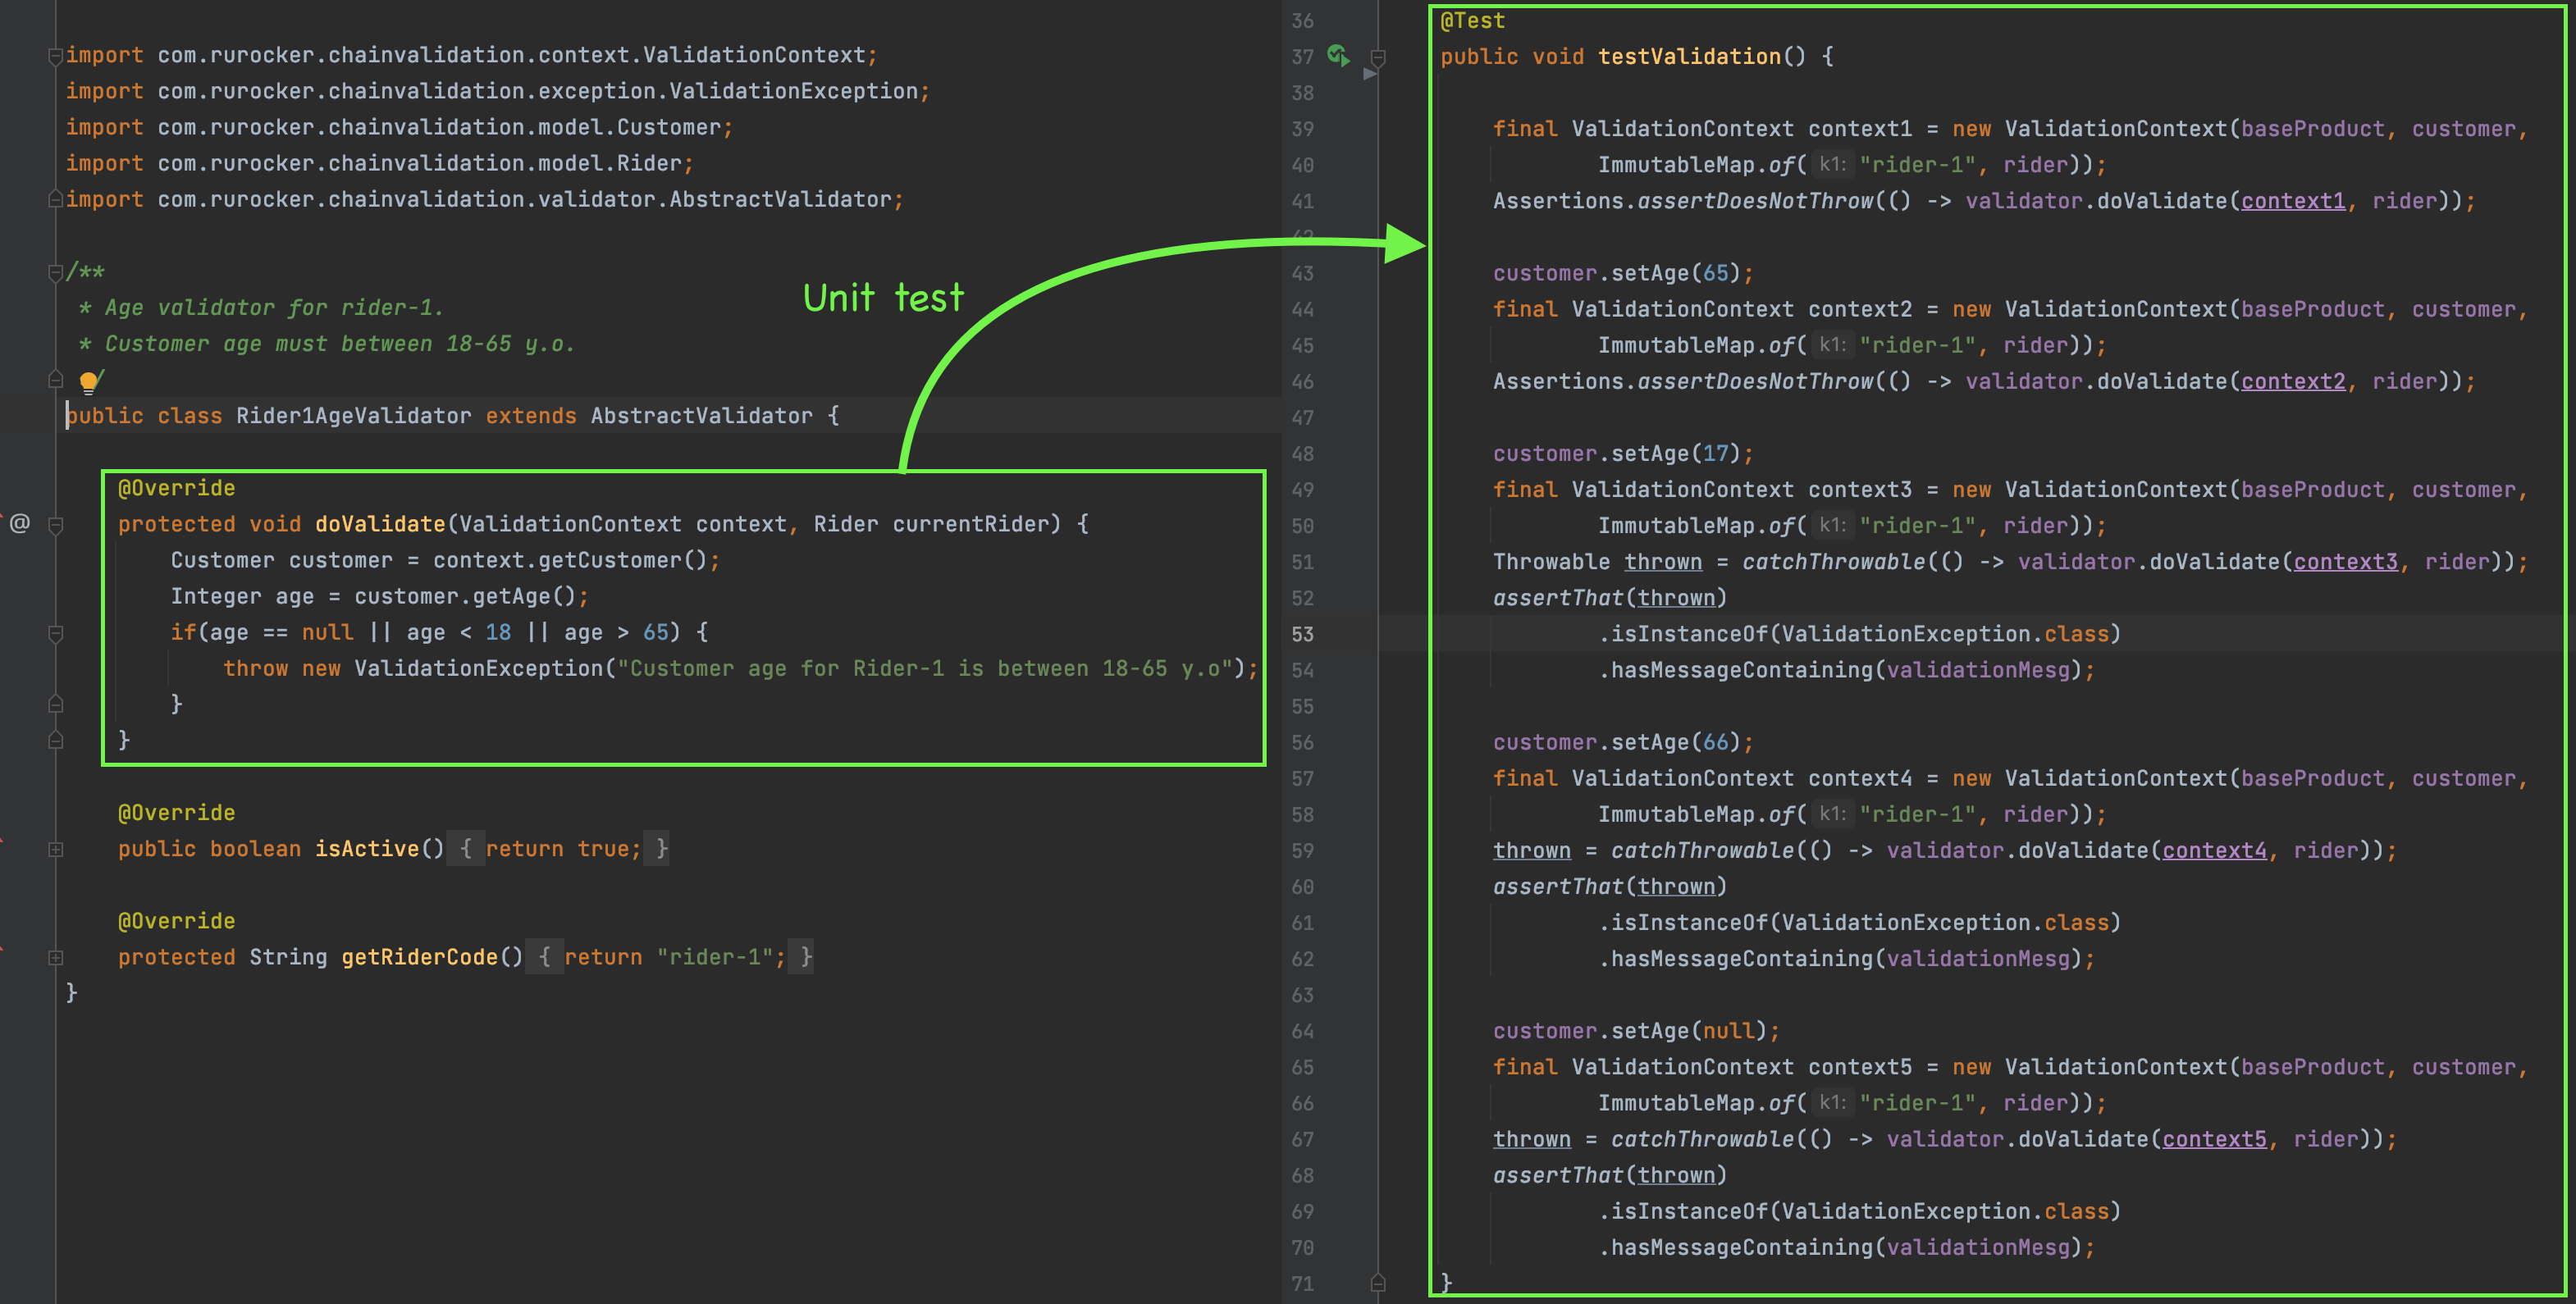Screen dimensions: 2576x1304
Task: Click the import of model.Rider line
Action: [x=379, y=163]
